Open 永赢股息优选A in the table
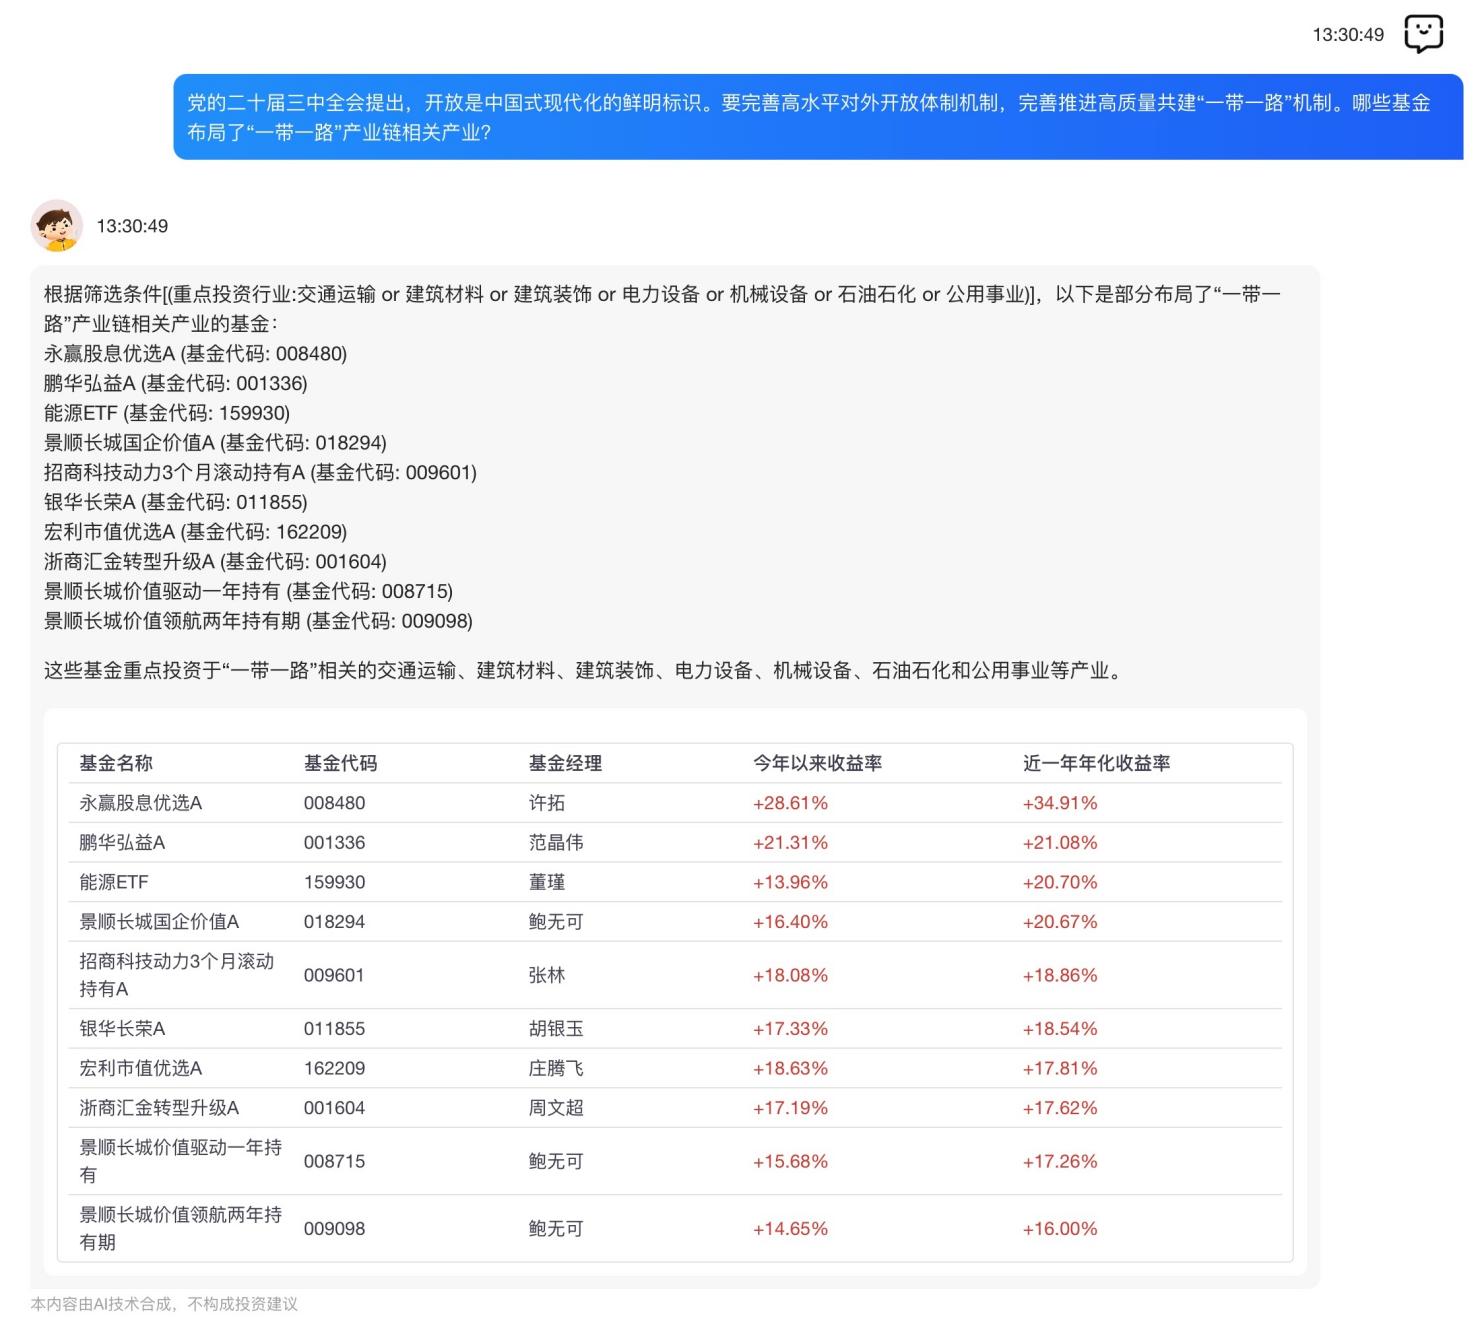1482x1326 pixels. tap(141, 803)
